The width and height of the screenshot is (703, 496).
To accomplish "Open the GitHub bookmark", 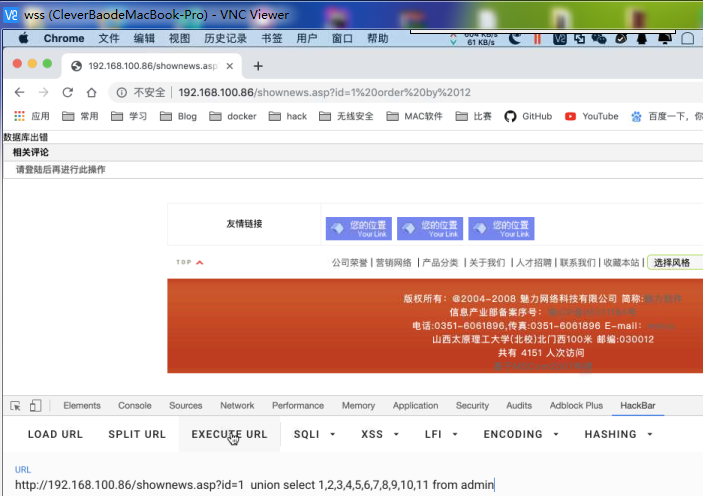I will (527, 116).
